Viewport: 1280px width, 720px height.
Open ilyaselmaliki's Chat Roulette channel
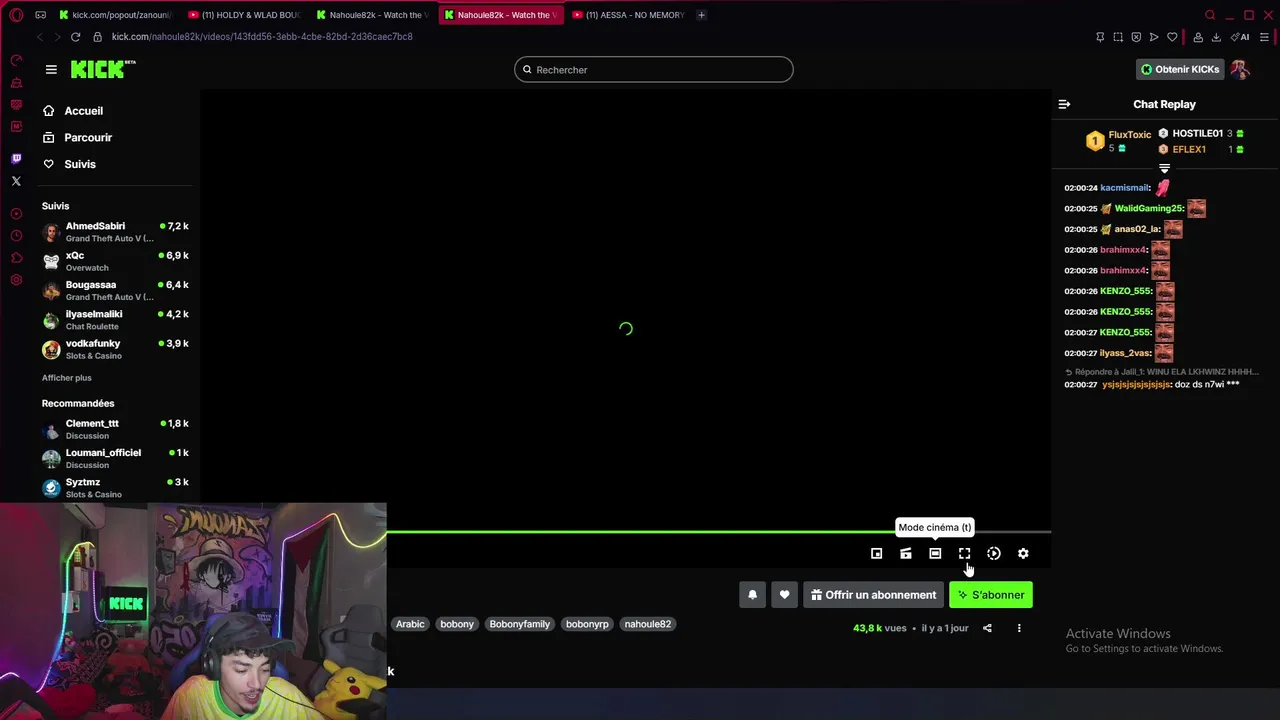(x=115, y=320)
